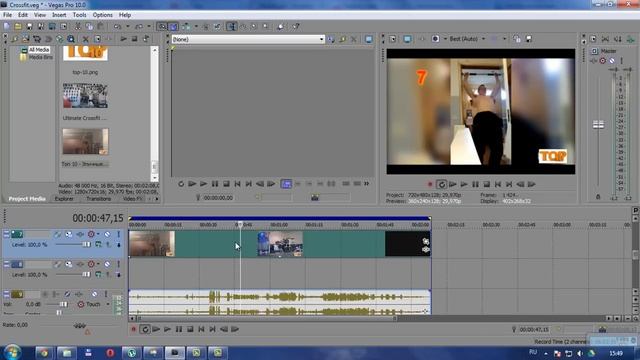Stop playback from timeline transport
This screenshot has width=640, height=360.
pos(190,329)
